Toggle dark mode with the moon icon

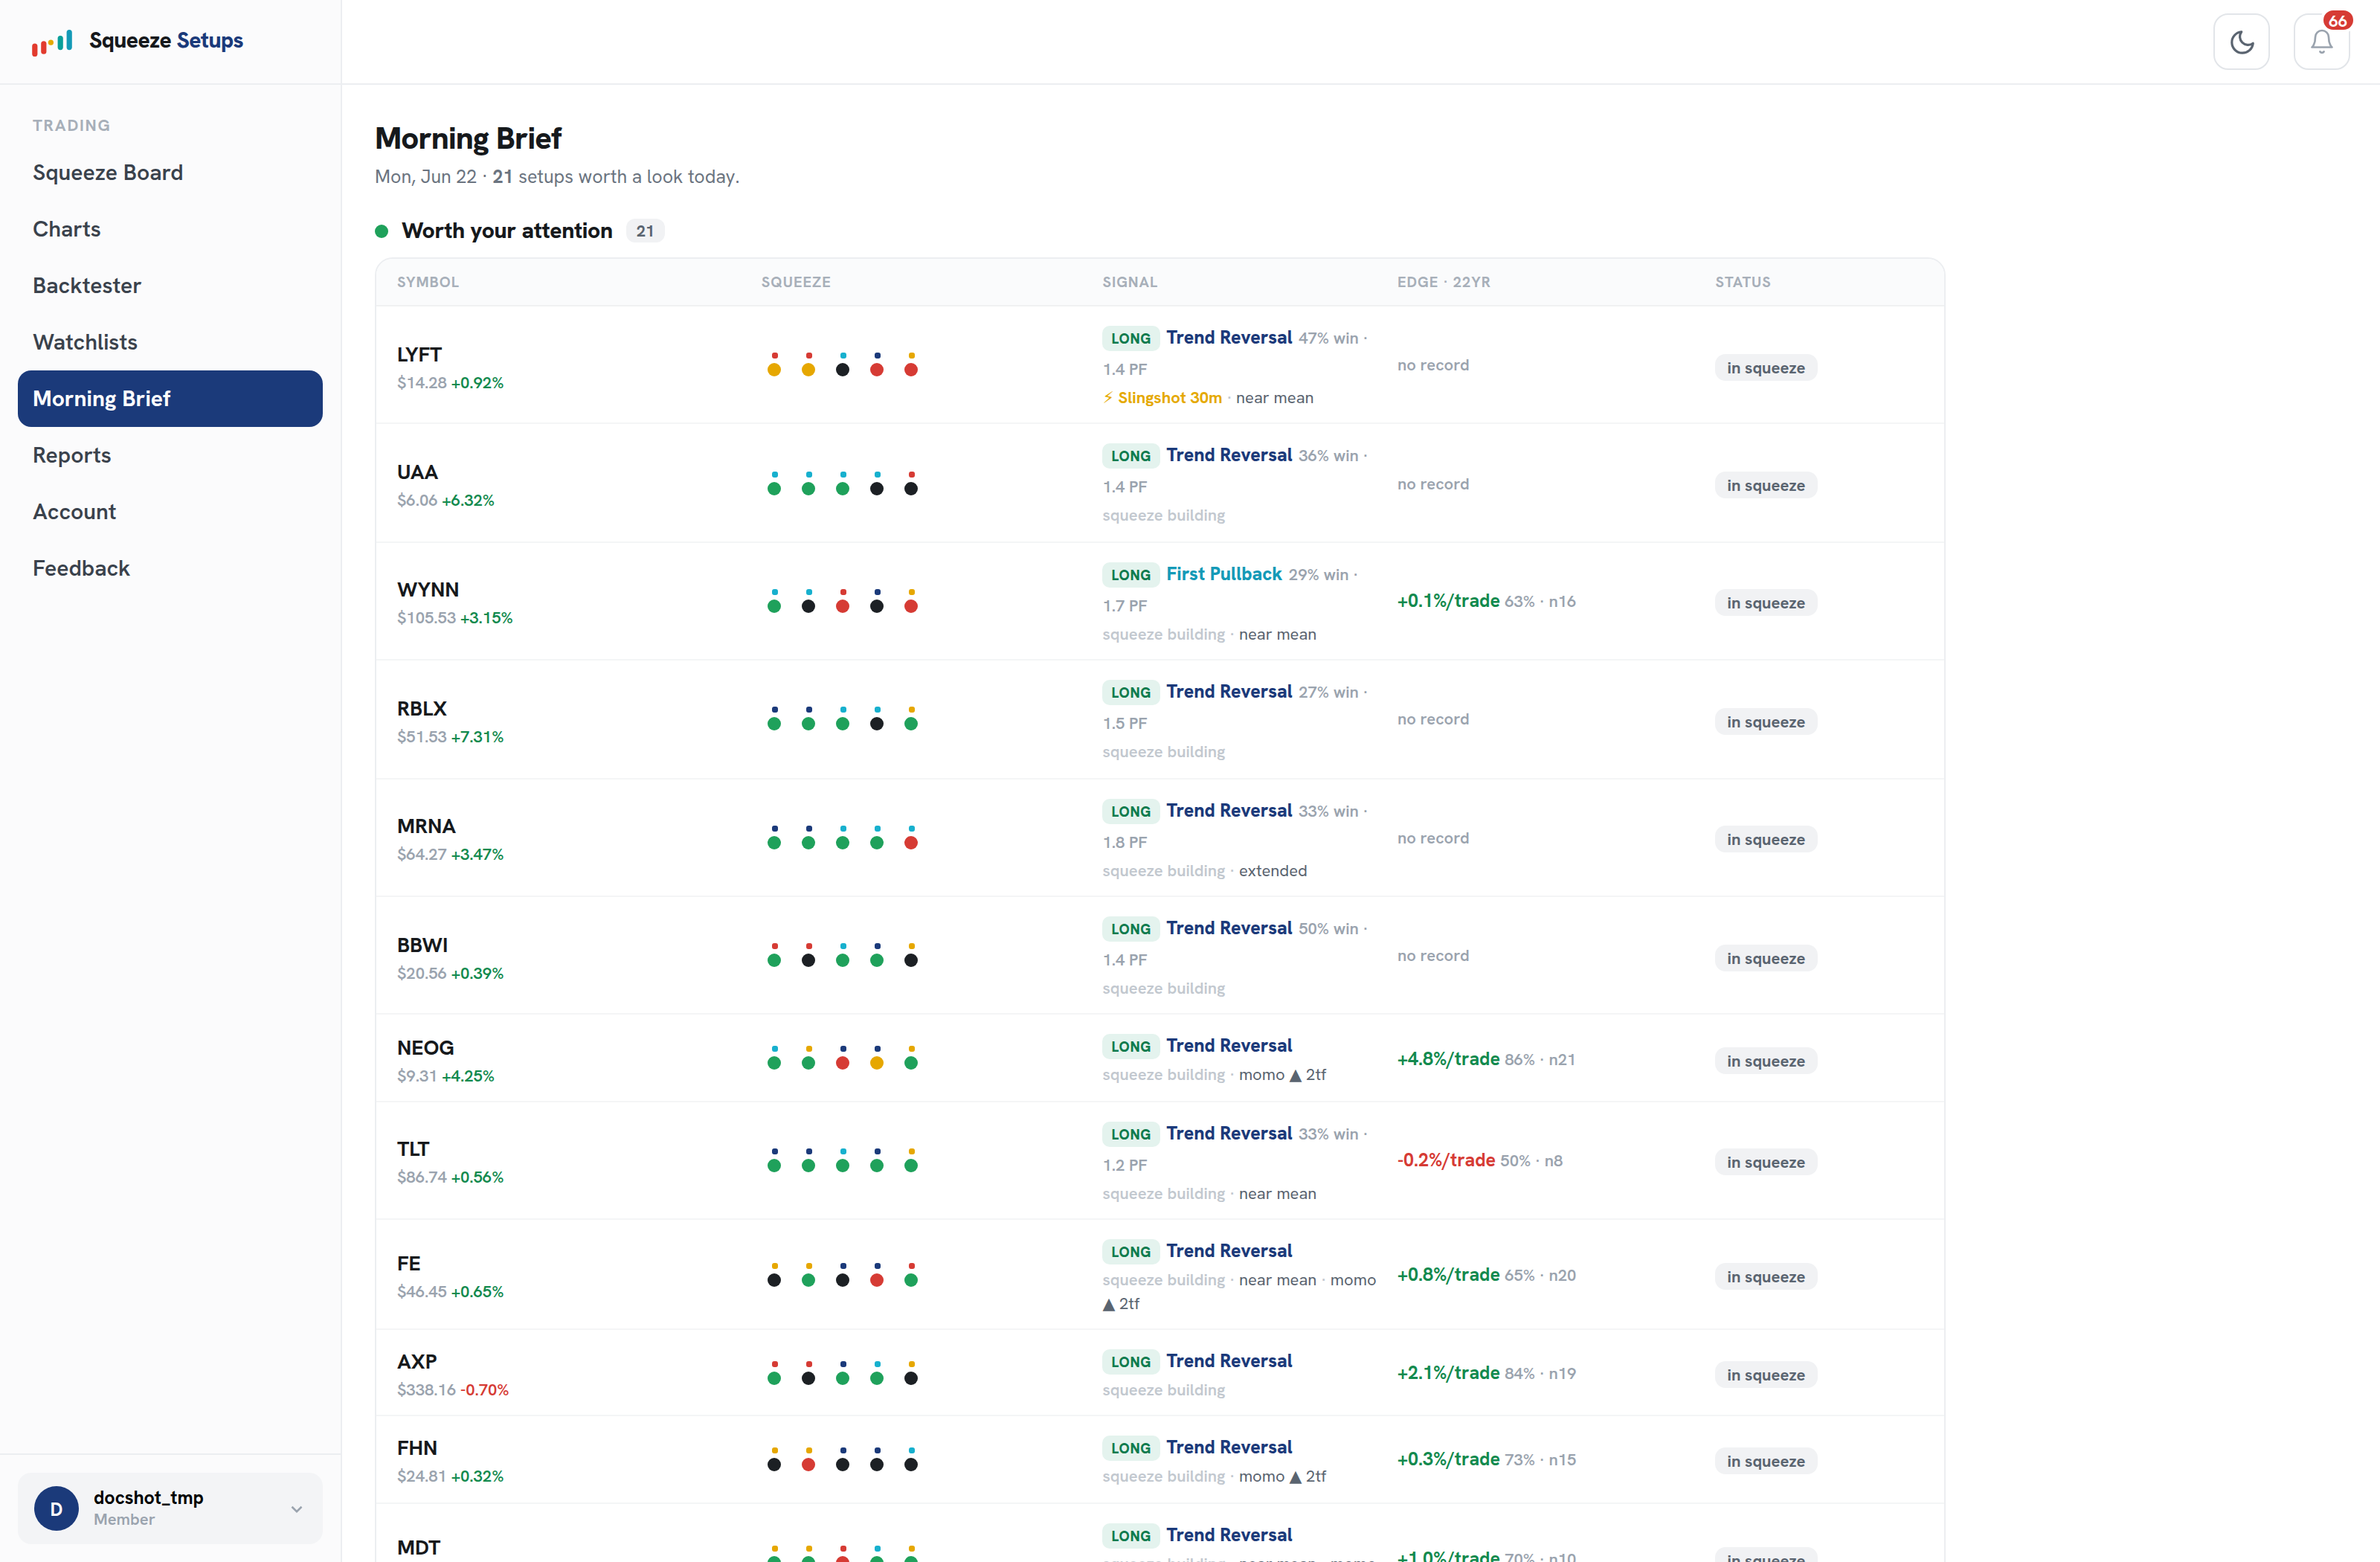[x=2241, y=41]
